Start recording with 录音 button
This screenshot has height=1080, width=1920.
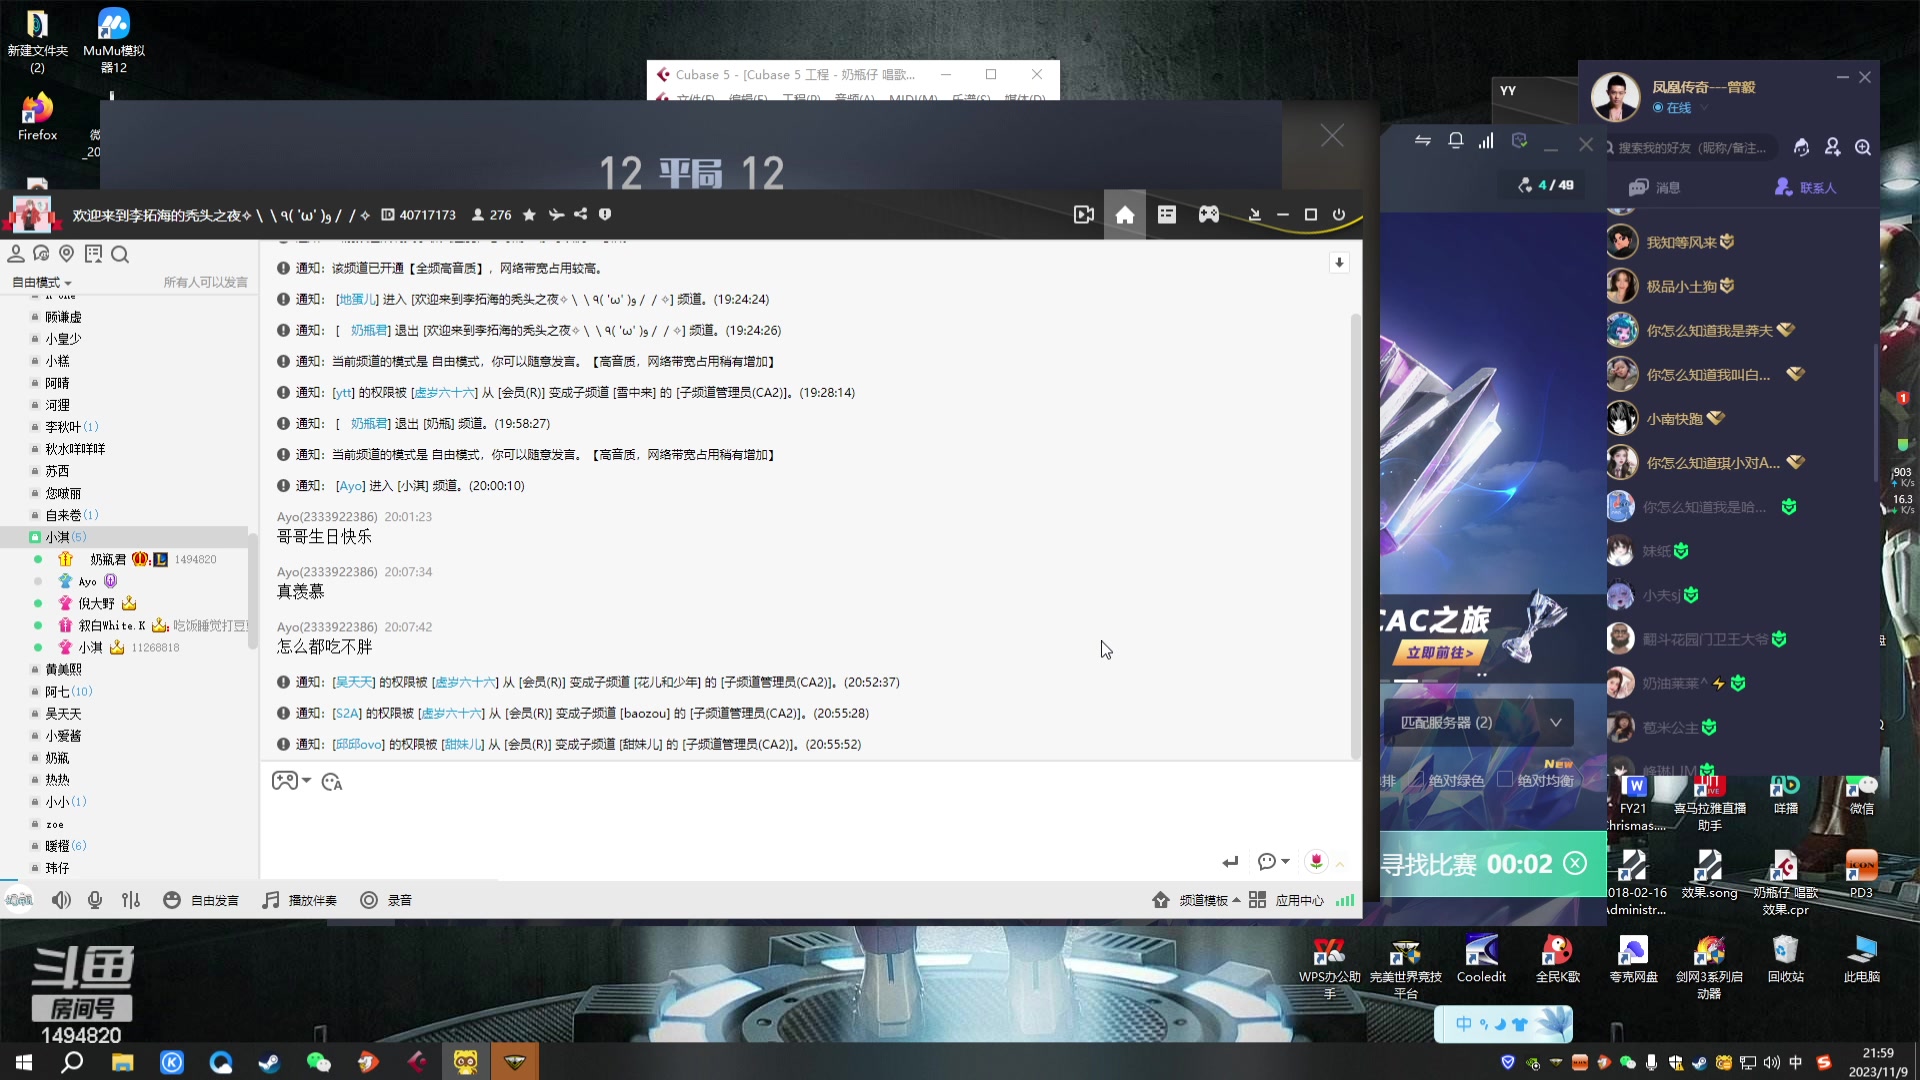pyautogui.click(x=386, y=900)
